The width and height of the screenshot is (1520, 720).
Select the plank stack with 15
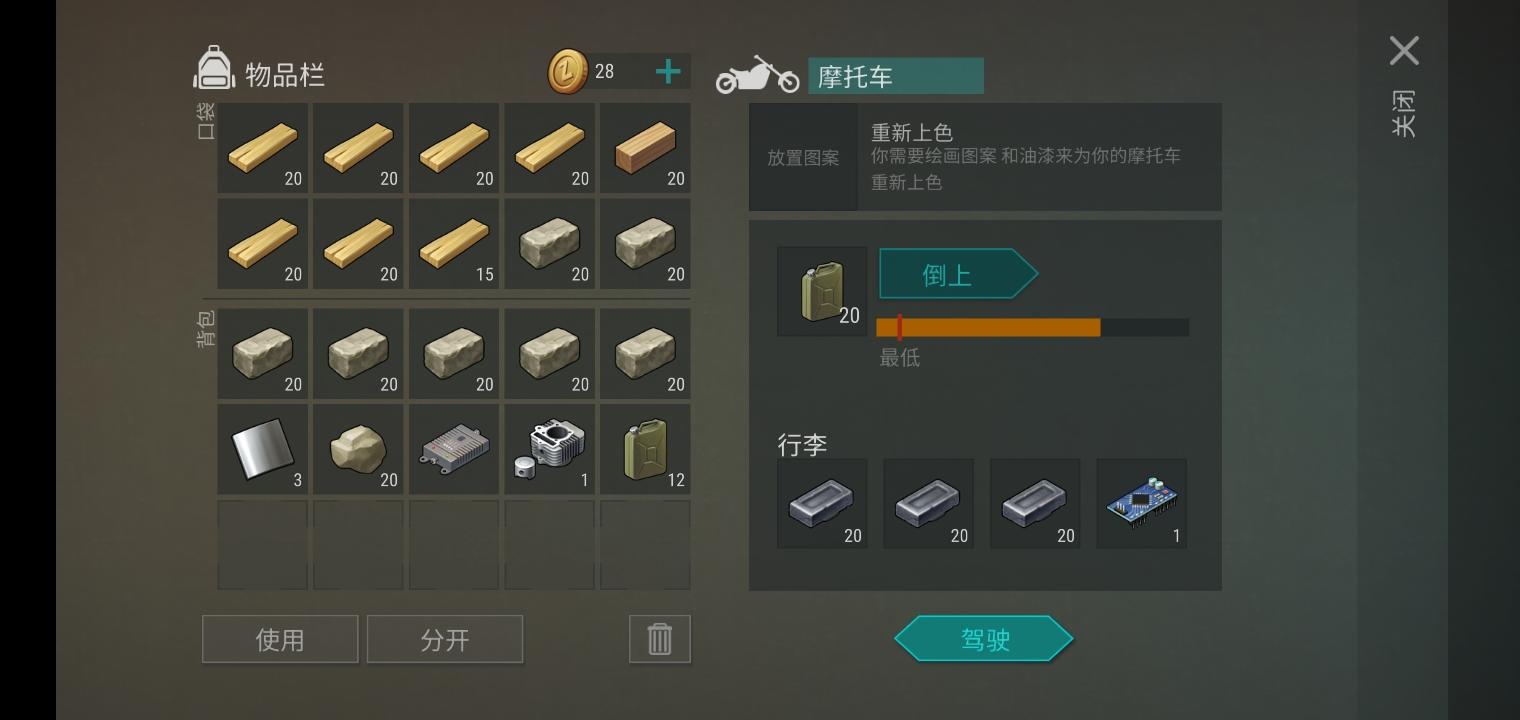tap(454, 244)
